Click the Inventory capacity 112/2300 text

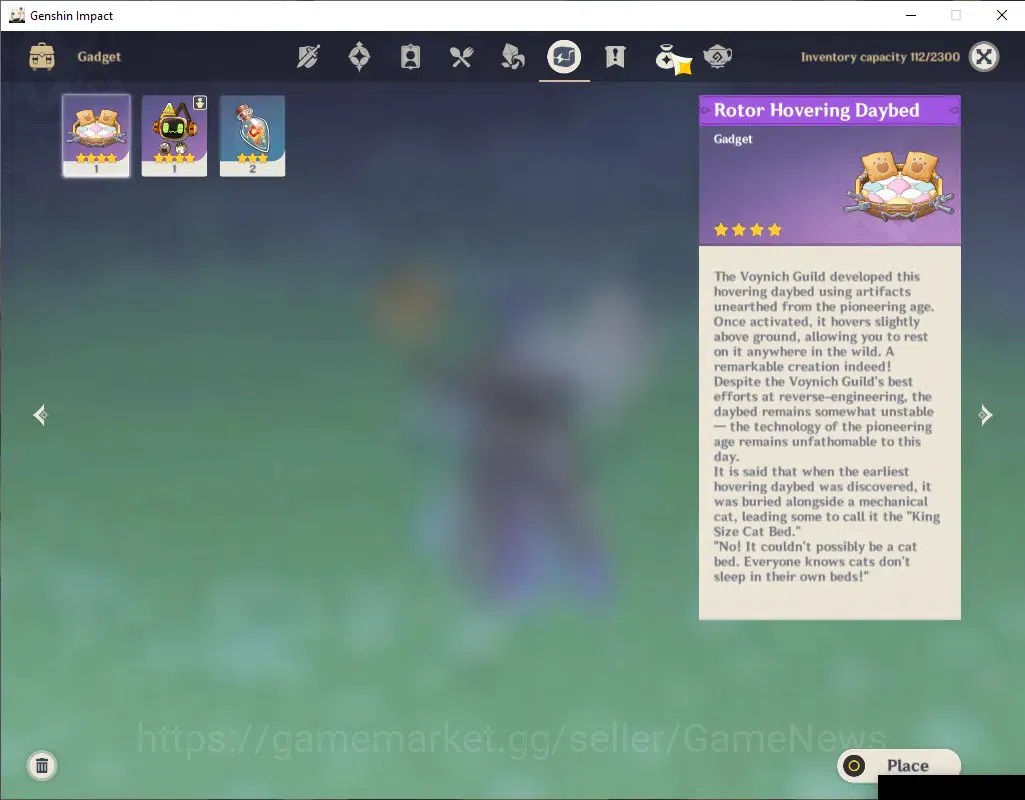coord(880,57)
